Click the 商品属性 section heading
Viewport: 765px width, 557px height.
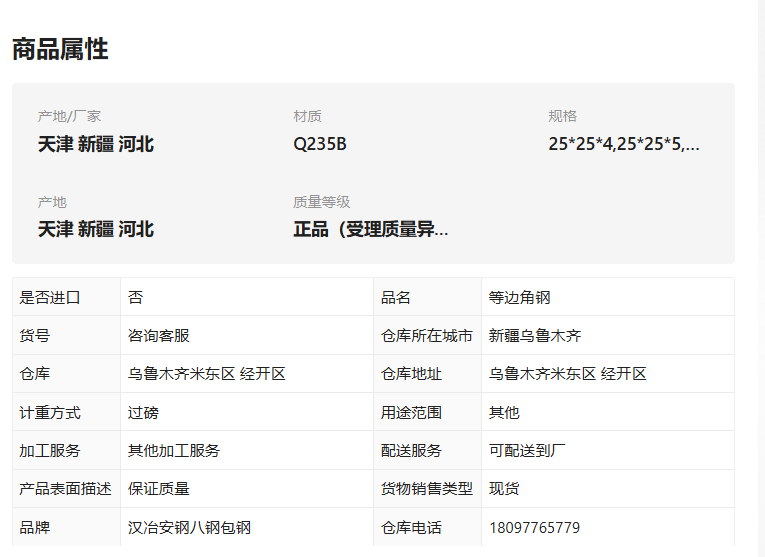coord(60,49)
